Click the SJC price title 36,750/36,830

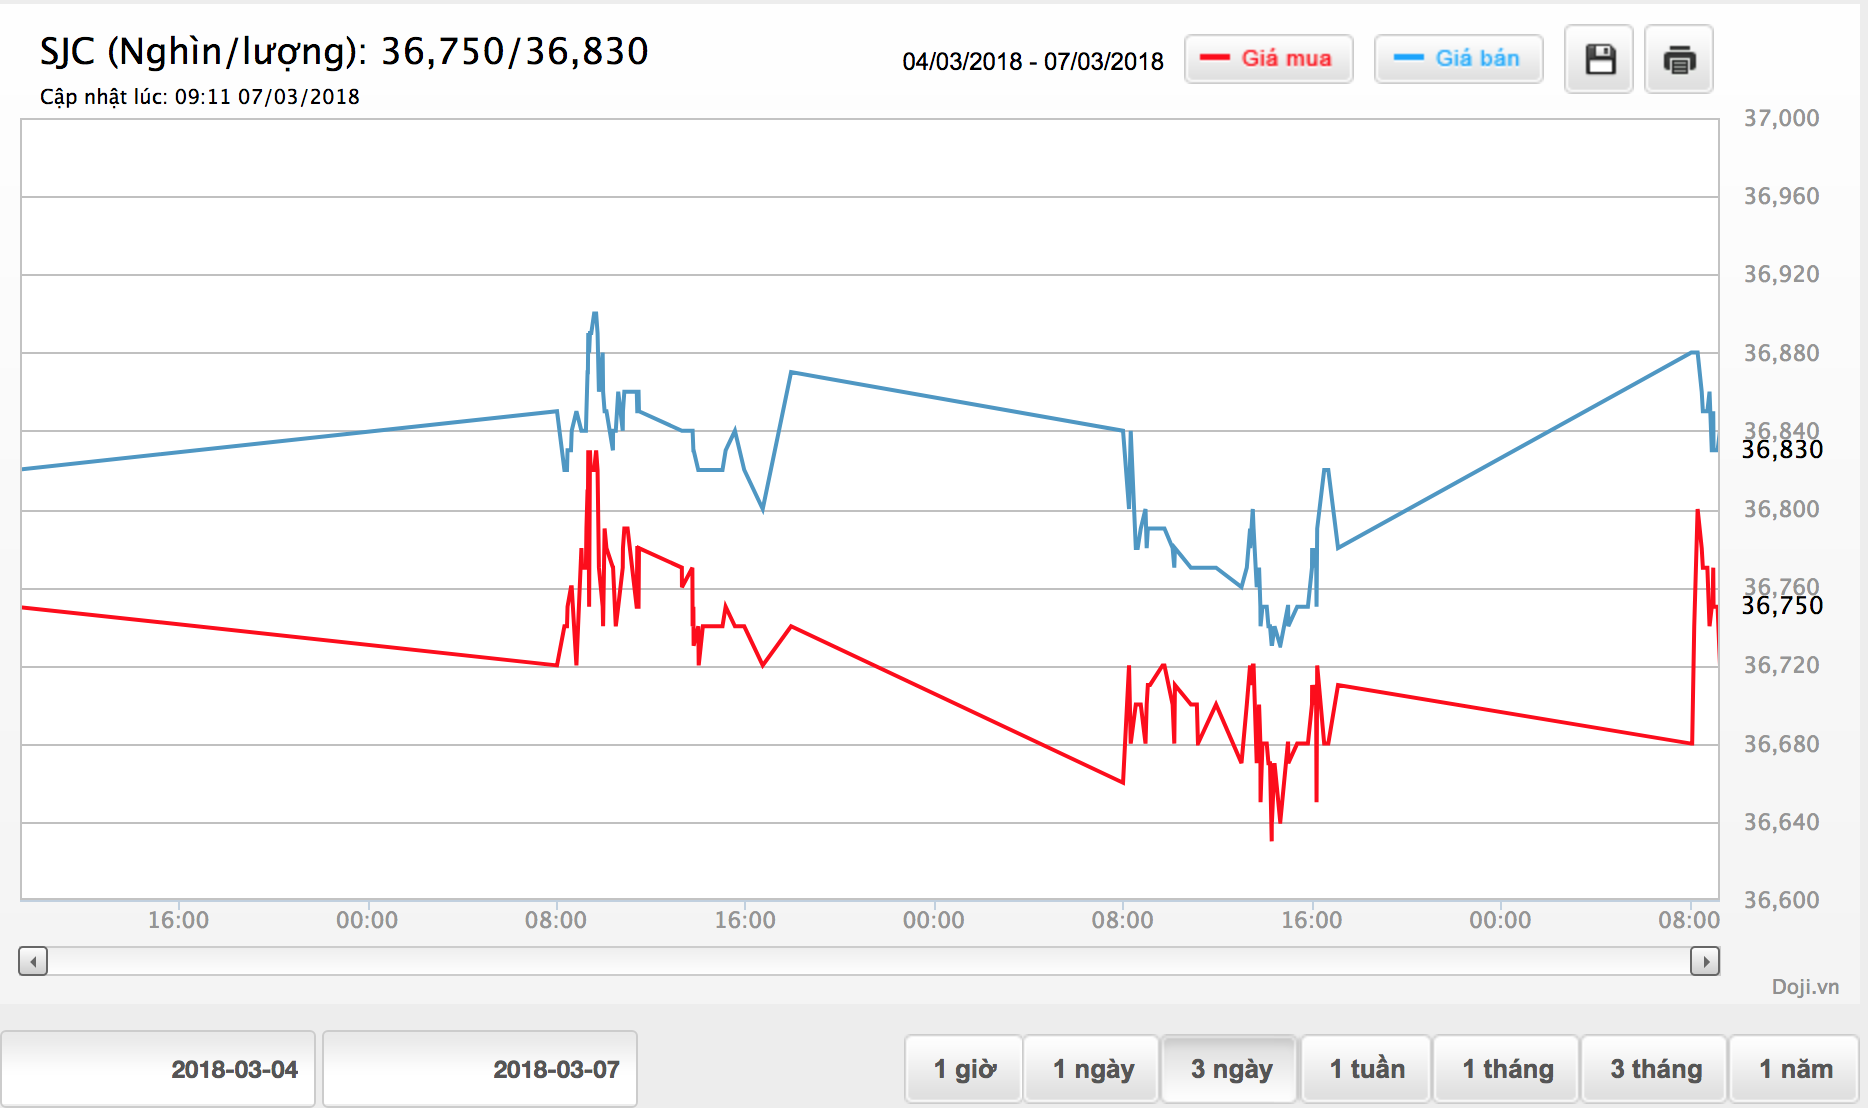tap(344, 52)
